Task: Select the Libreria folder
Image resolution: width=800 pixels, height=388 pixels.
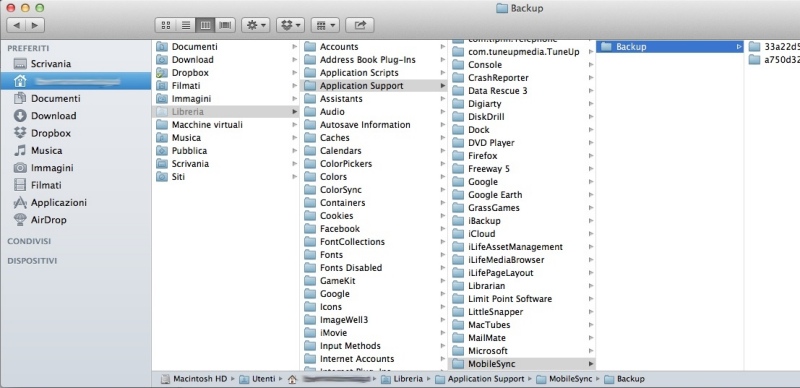Action: pos(226,111)
